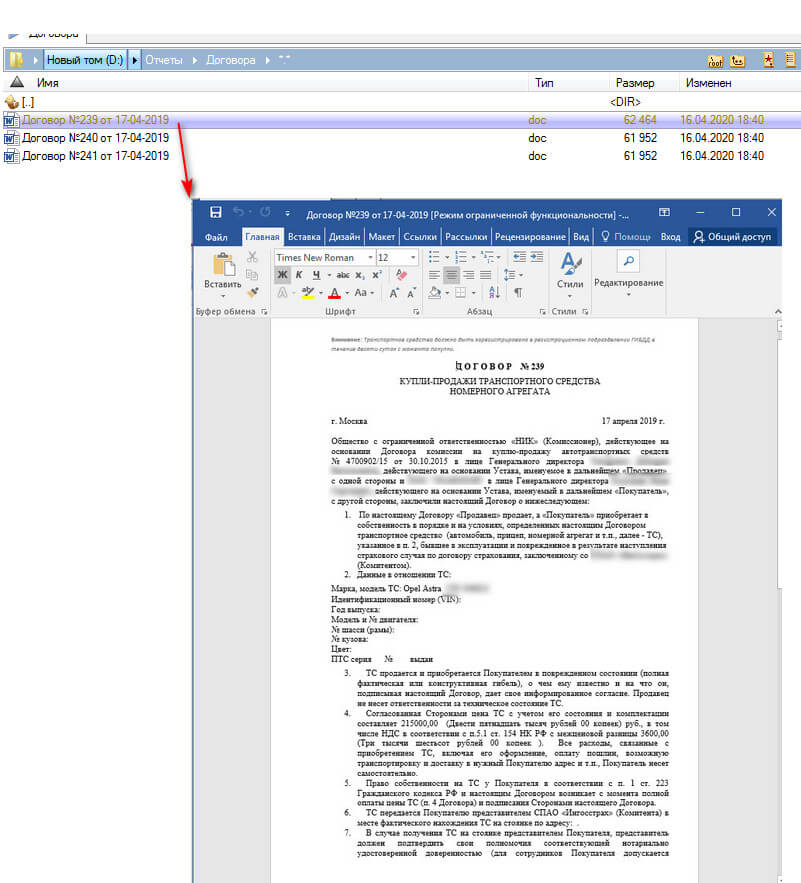Expand the font size dropdown arrow
801x883 pixels.
click(x=413, y=257)
